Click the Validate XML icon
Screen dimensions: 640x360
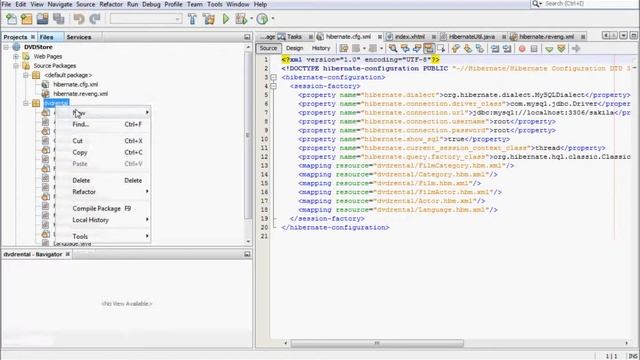[x=561, y=49]
